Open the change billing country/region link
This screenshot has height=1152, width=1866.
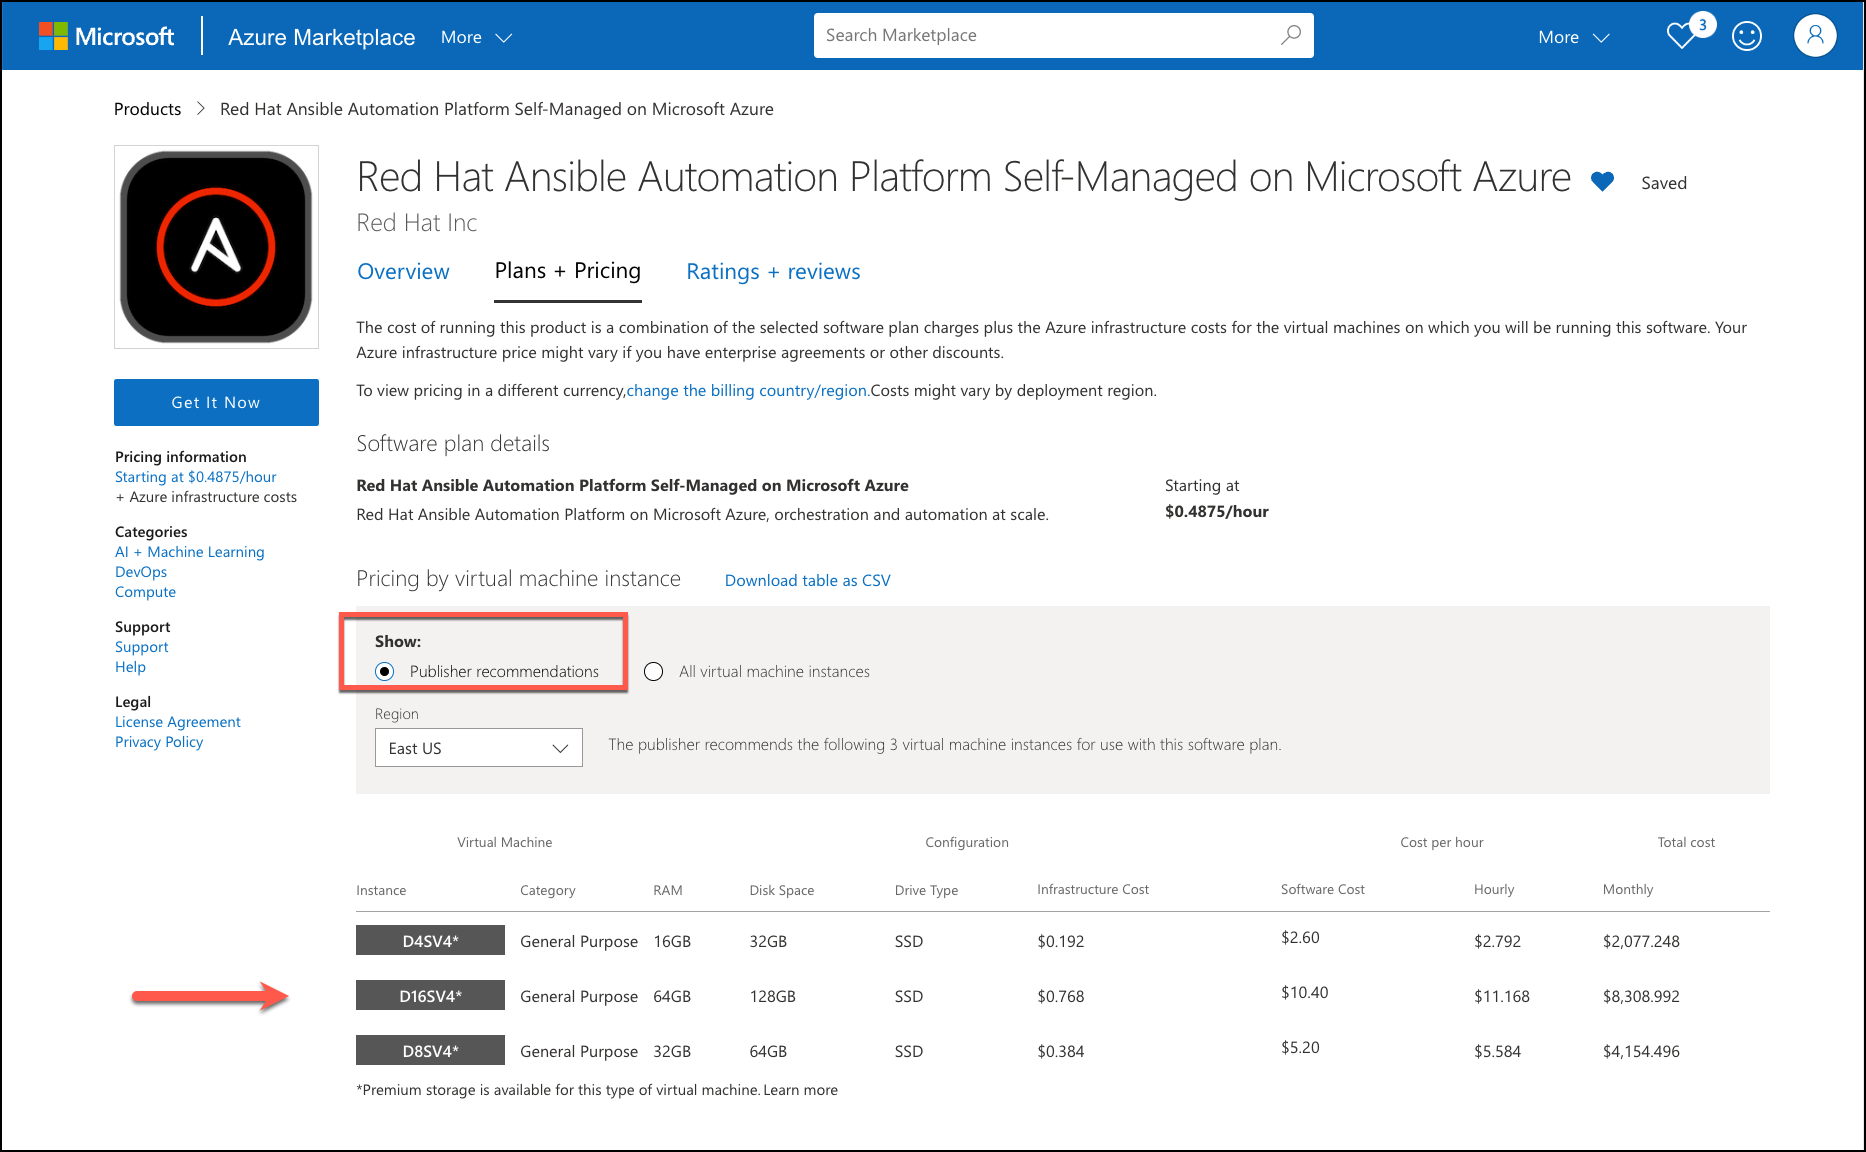tap(747, 391)
